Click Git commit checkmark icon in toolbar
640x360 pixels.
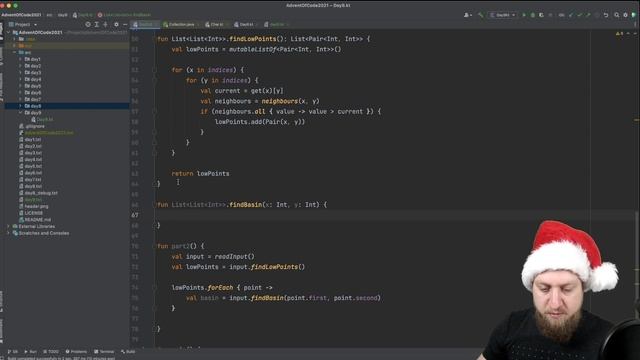[x=580, y=15]
